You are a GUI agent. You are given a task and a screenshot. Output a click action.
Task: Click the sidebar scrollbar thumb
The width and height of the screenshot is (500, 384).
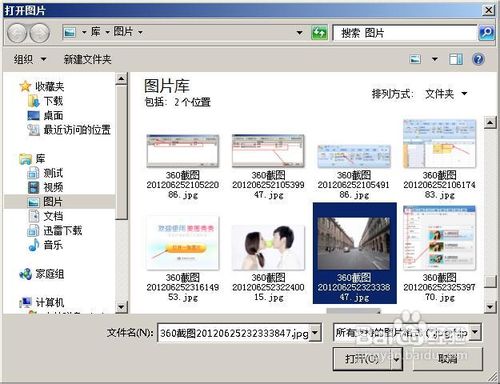pyautogui.click(x=121, y=152)
